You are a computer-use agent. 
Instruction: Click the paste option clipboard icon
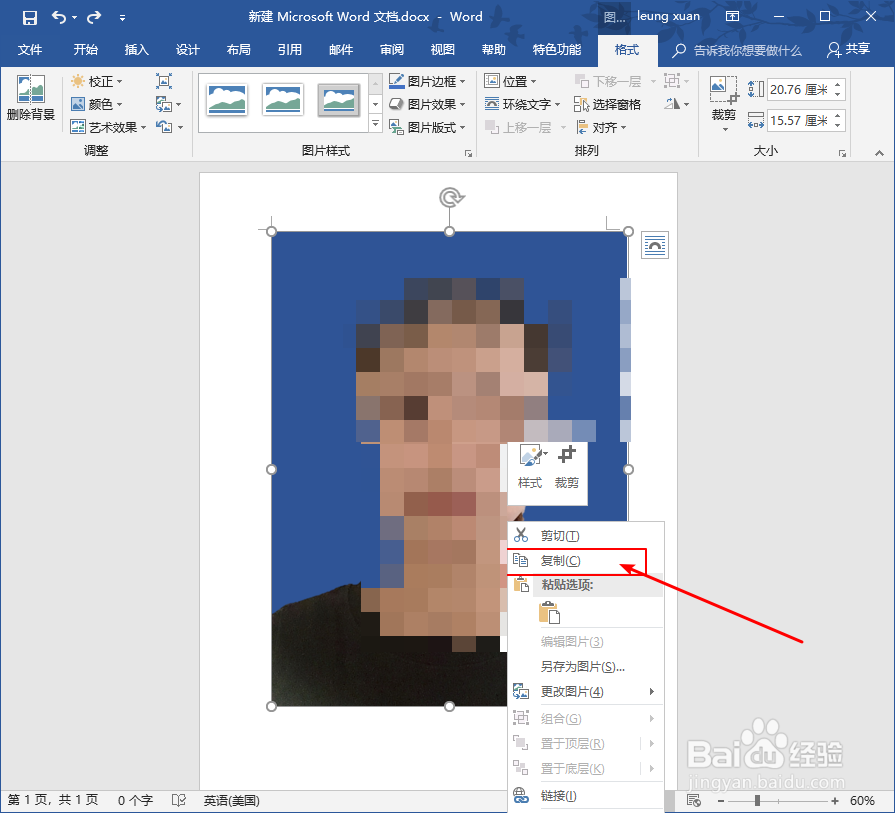click(549, 613)
